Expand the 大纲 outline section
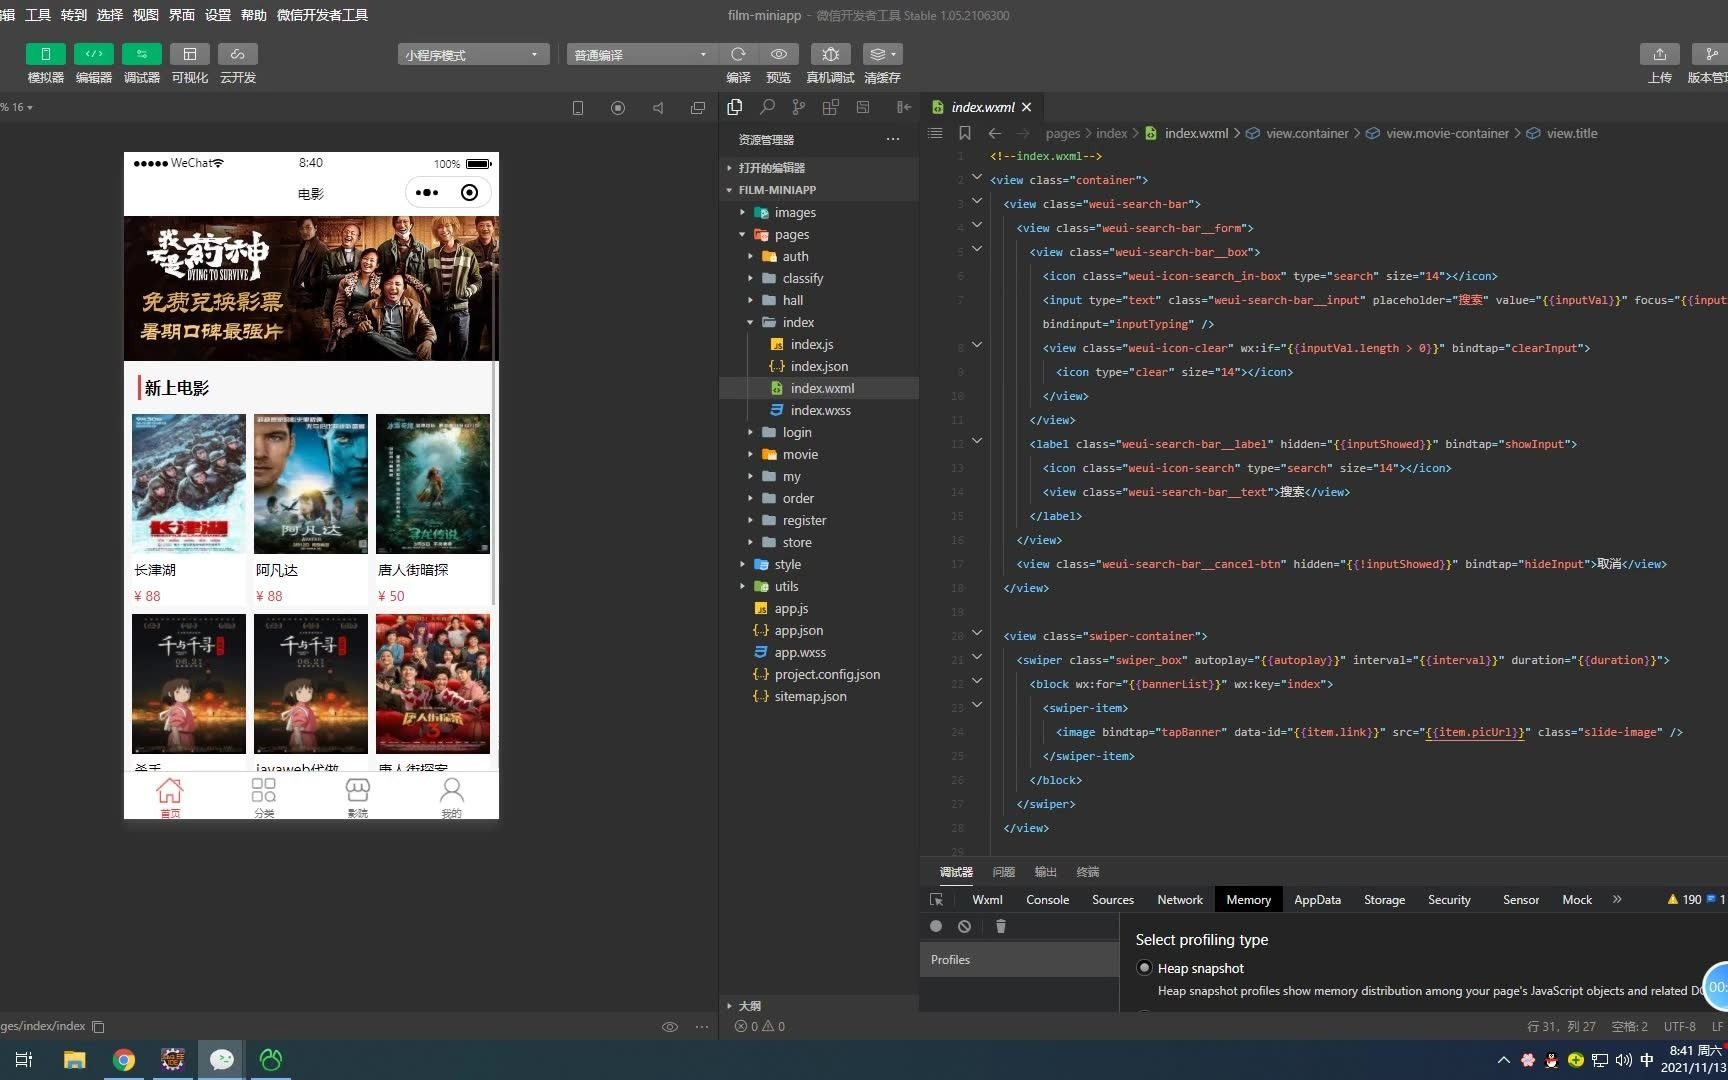This screenshot has height=1080, width=1728. click(819, 1006)
